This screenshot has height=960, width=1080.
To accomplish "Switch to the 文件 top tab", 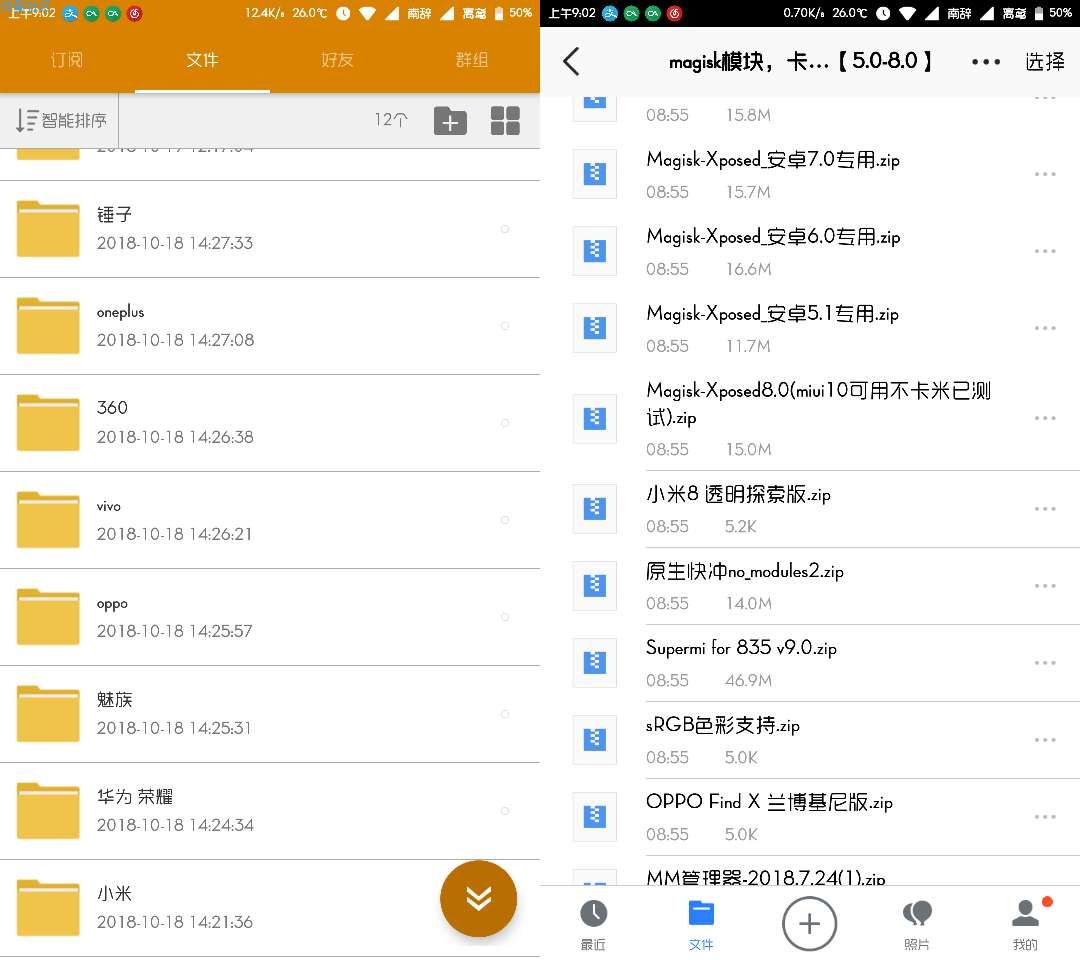I will coord(202,61).
